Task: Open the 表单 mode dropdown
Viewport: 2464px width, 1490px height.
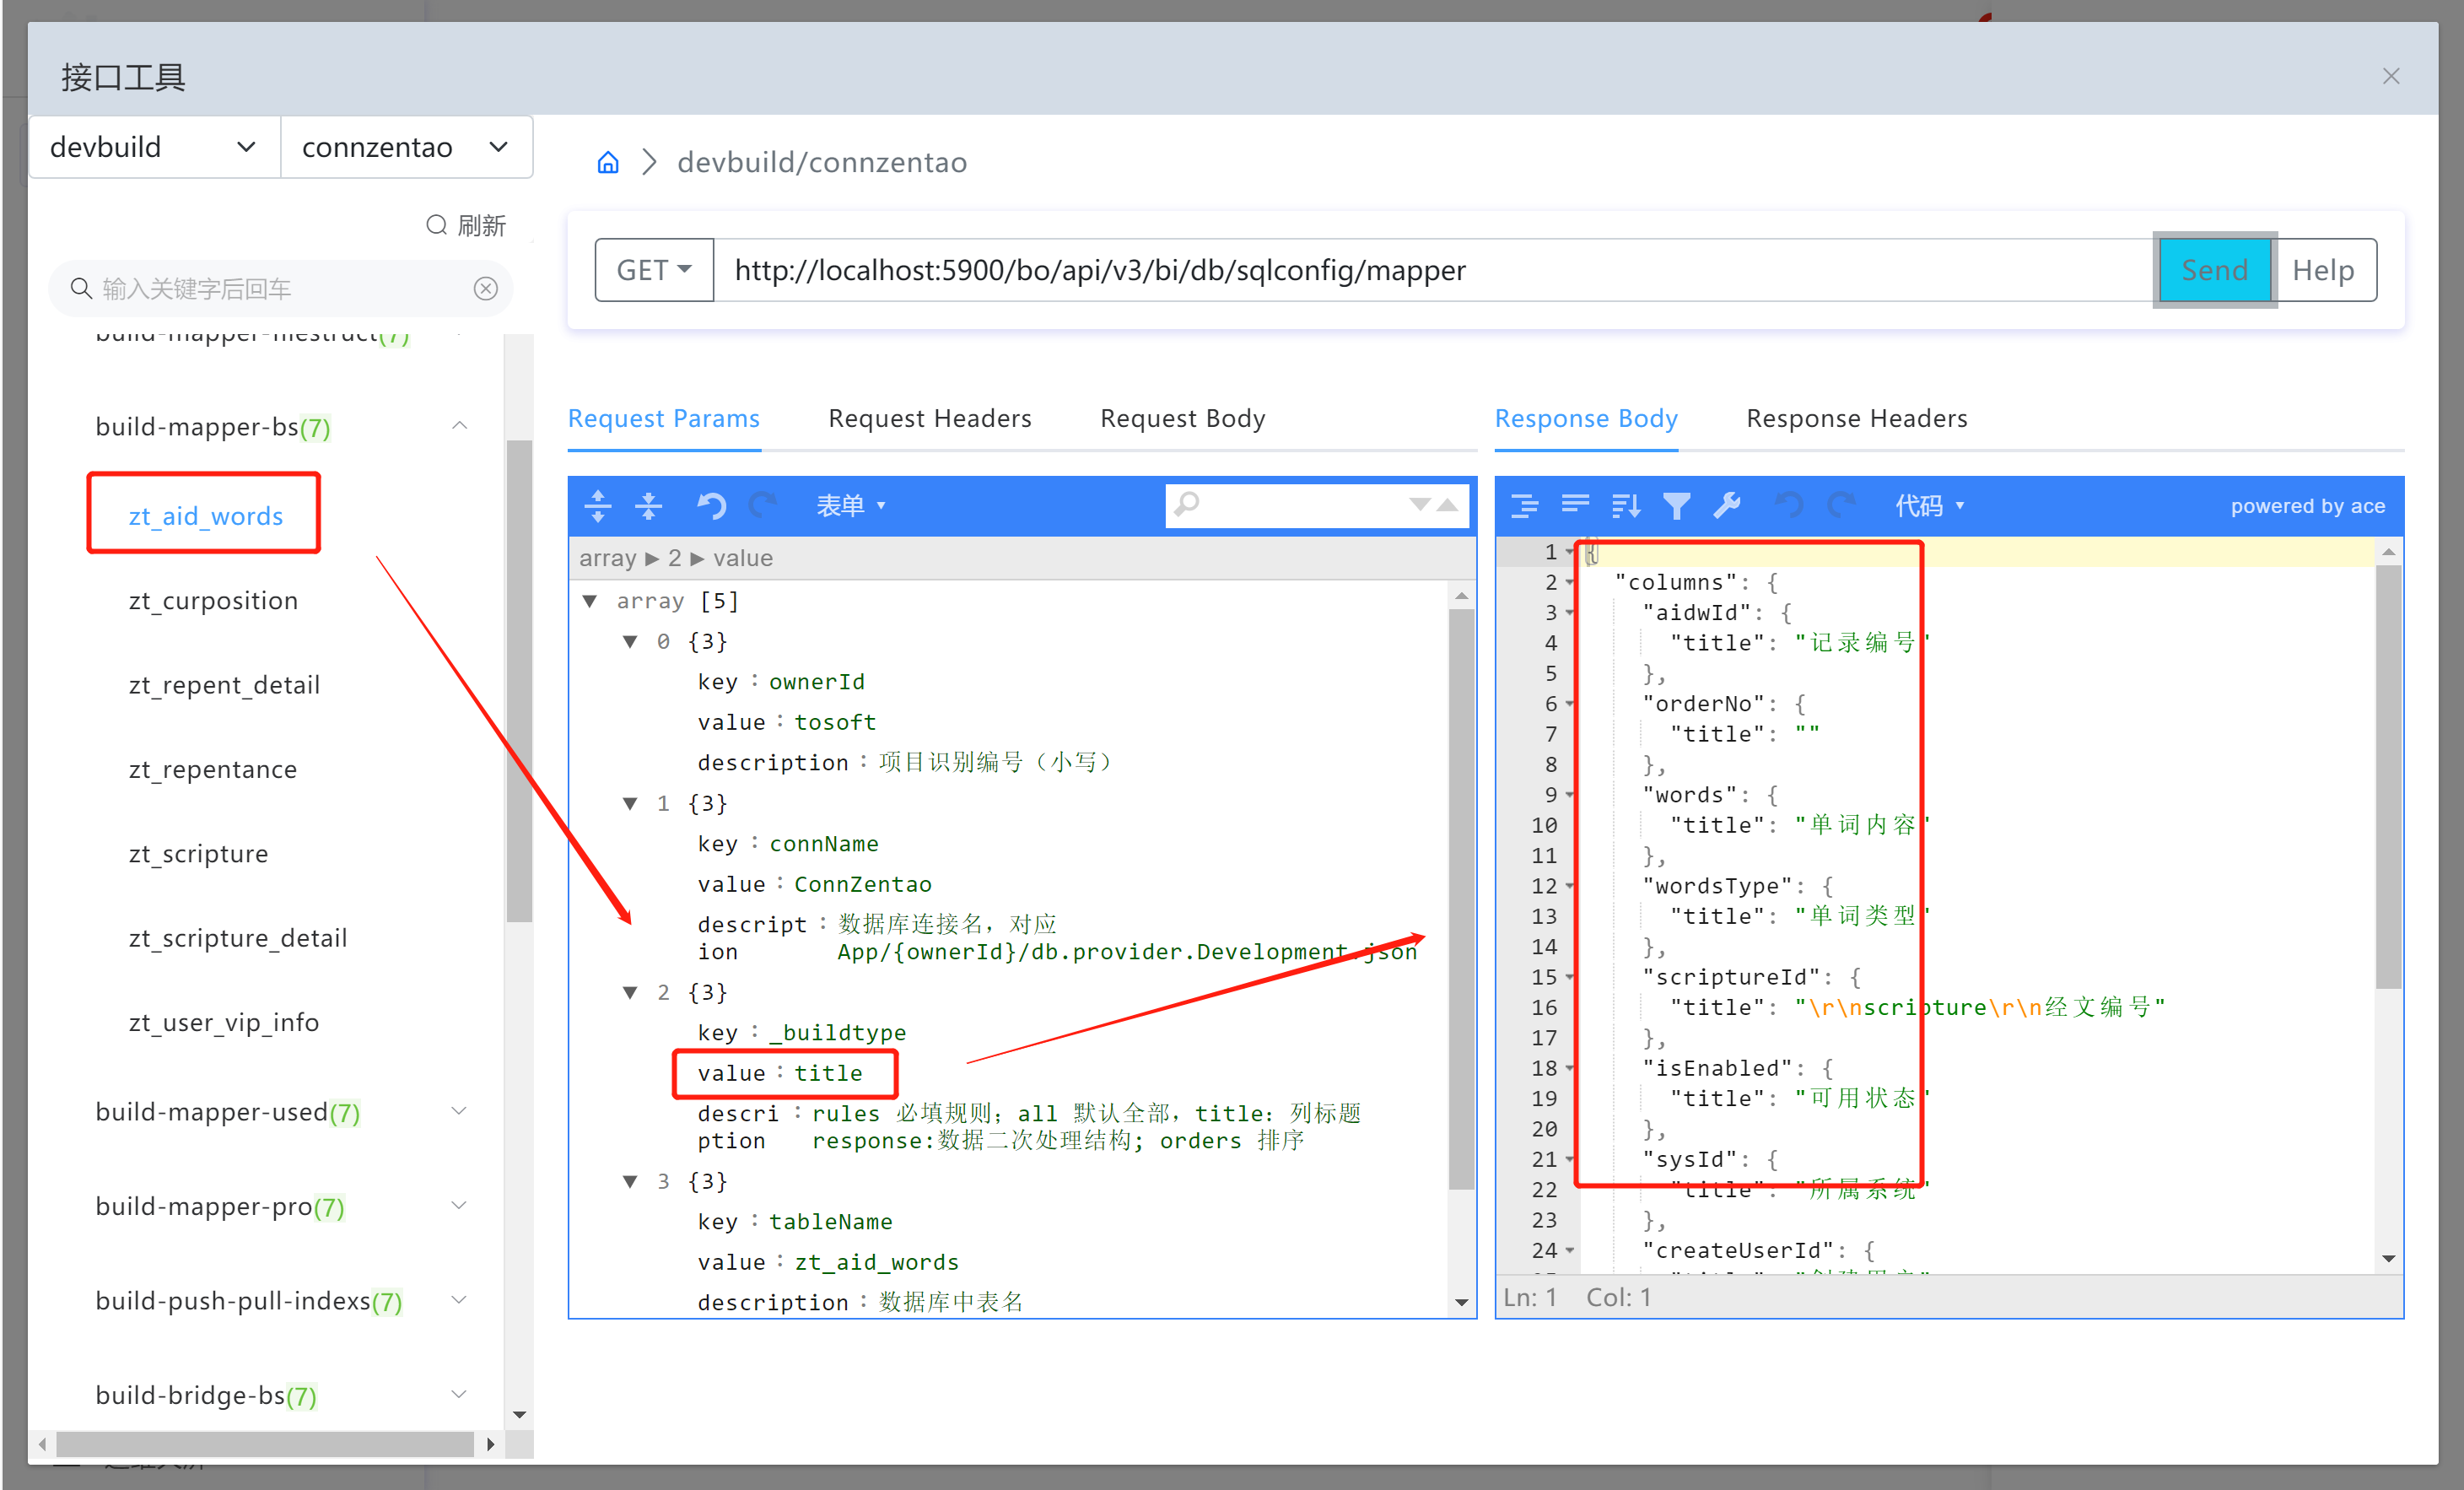Action: point(851,505)
